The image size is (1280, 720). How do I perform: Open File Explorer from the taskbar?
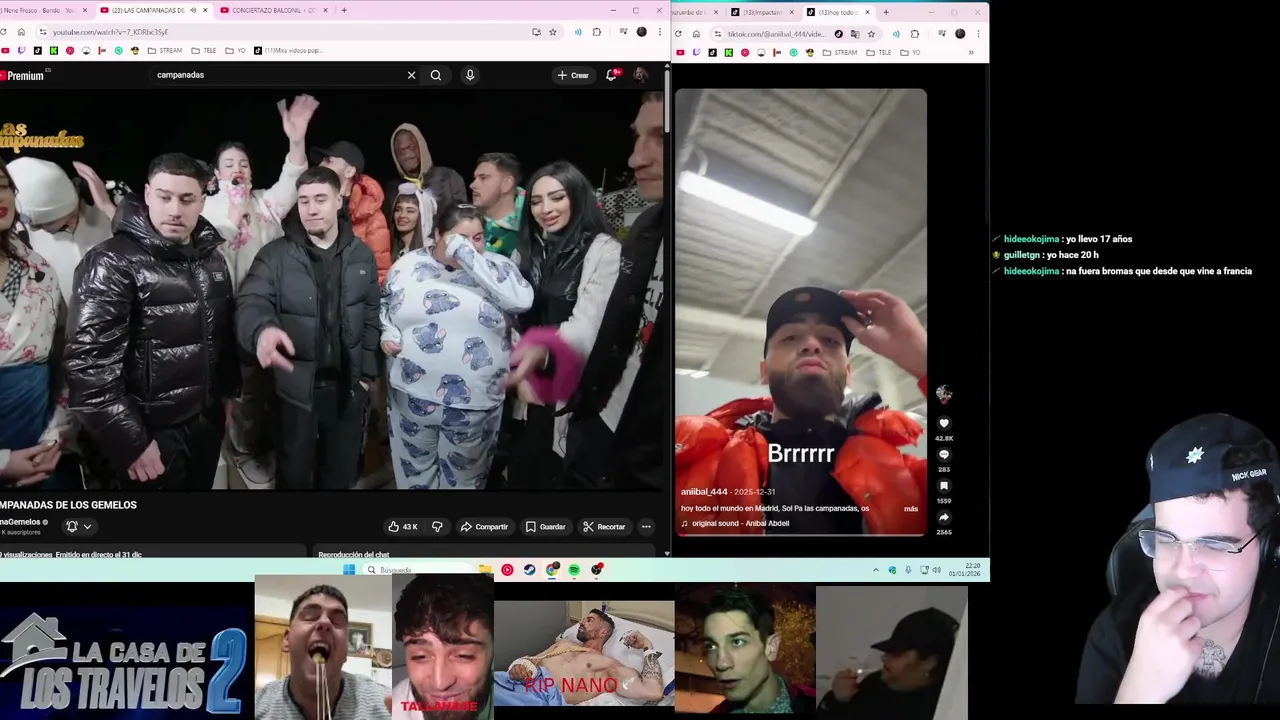485,570
